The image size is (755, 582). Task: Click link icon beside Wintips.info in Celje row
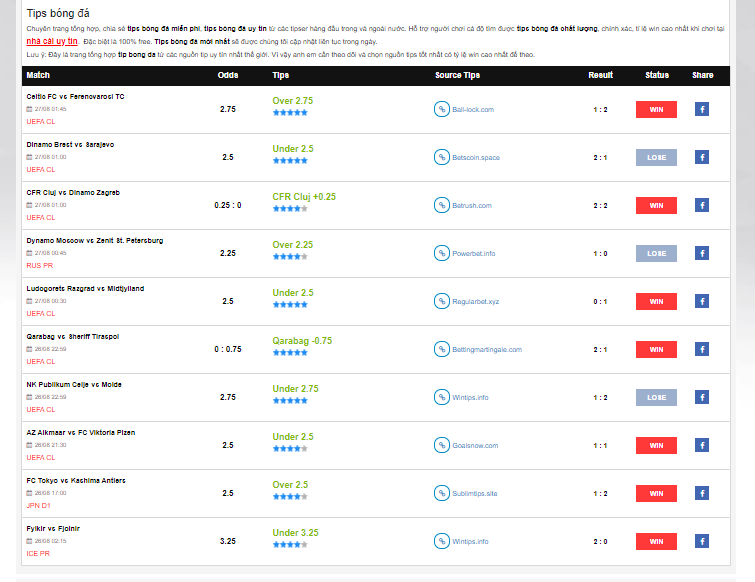[x=442, y=397]
